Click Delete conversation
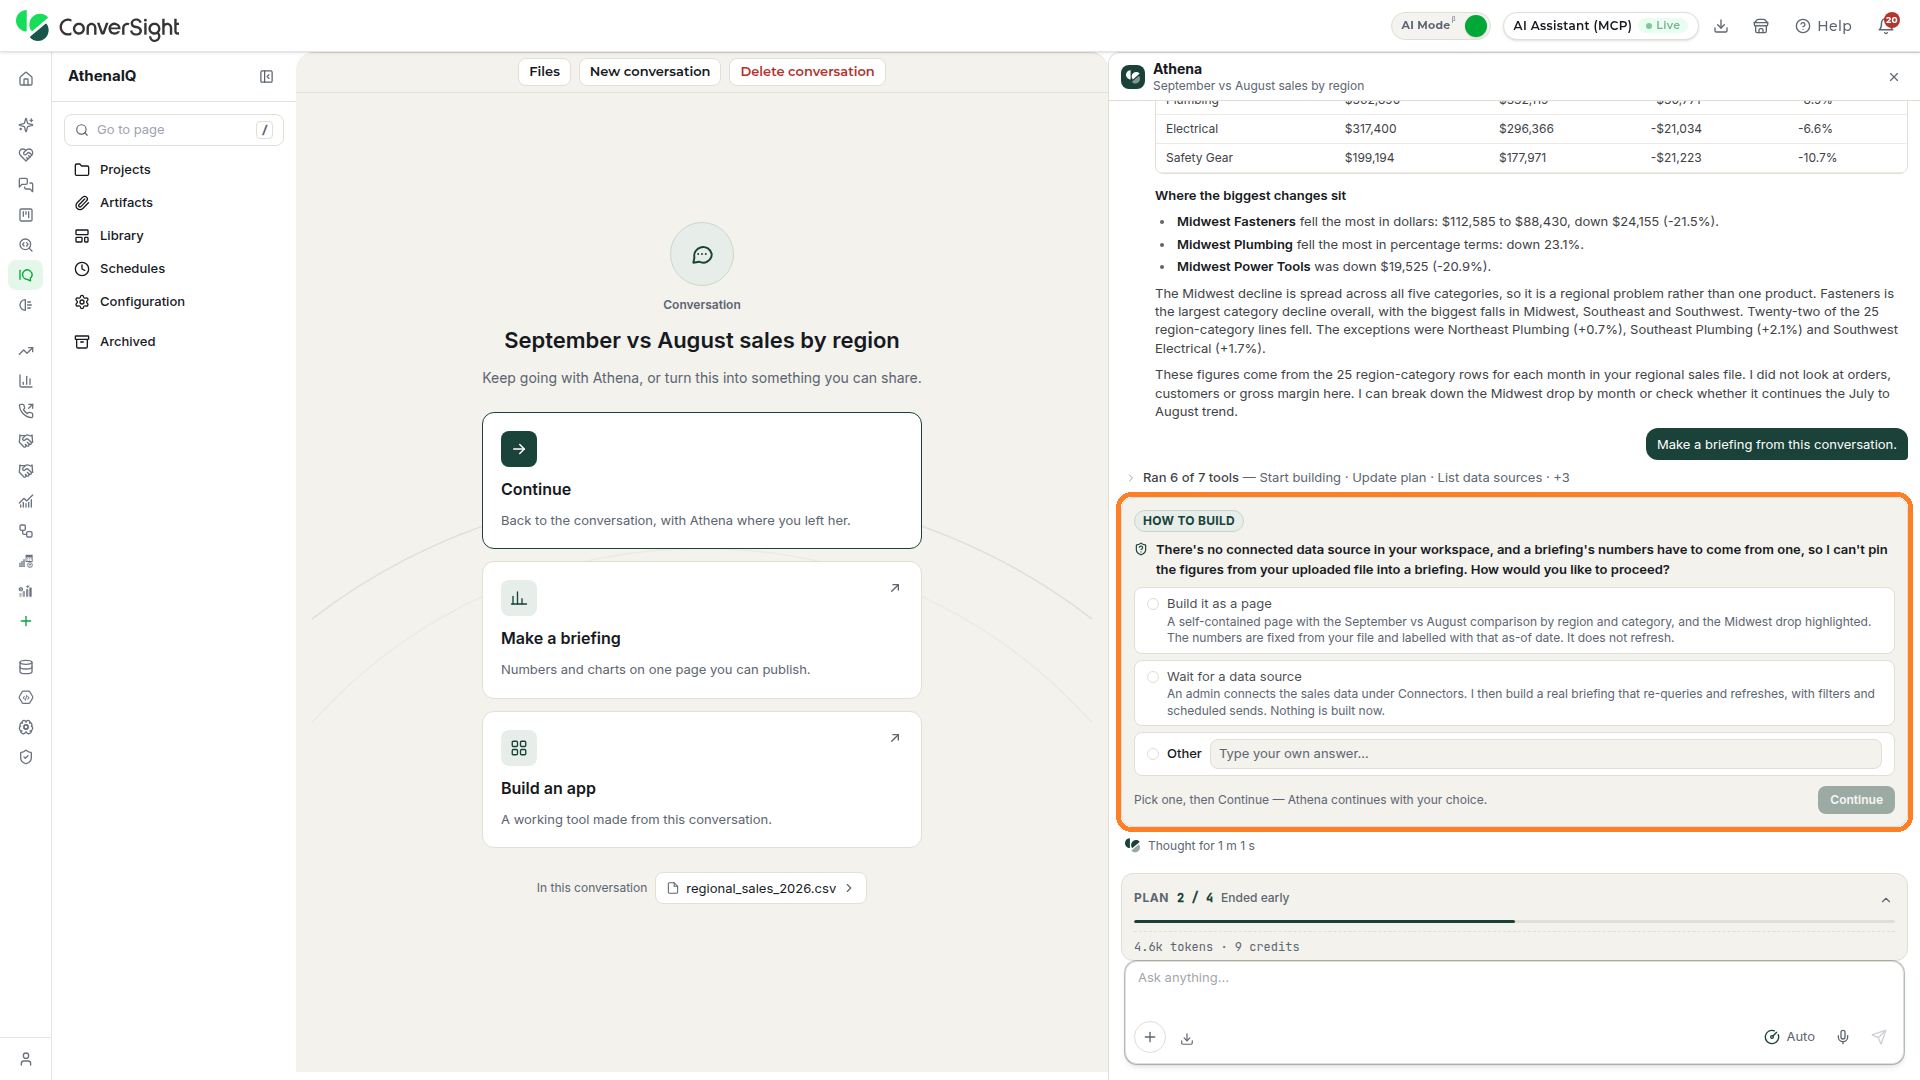The width and height of the screenshot is (1920, 1080). click(807, 72)
